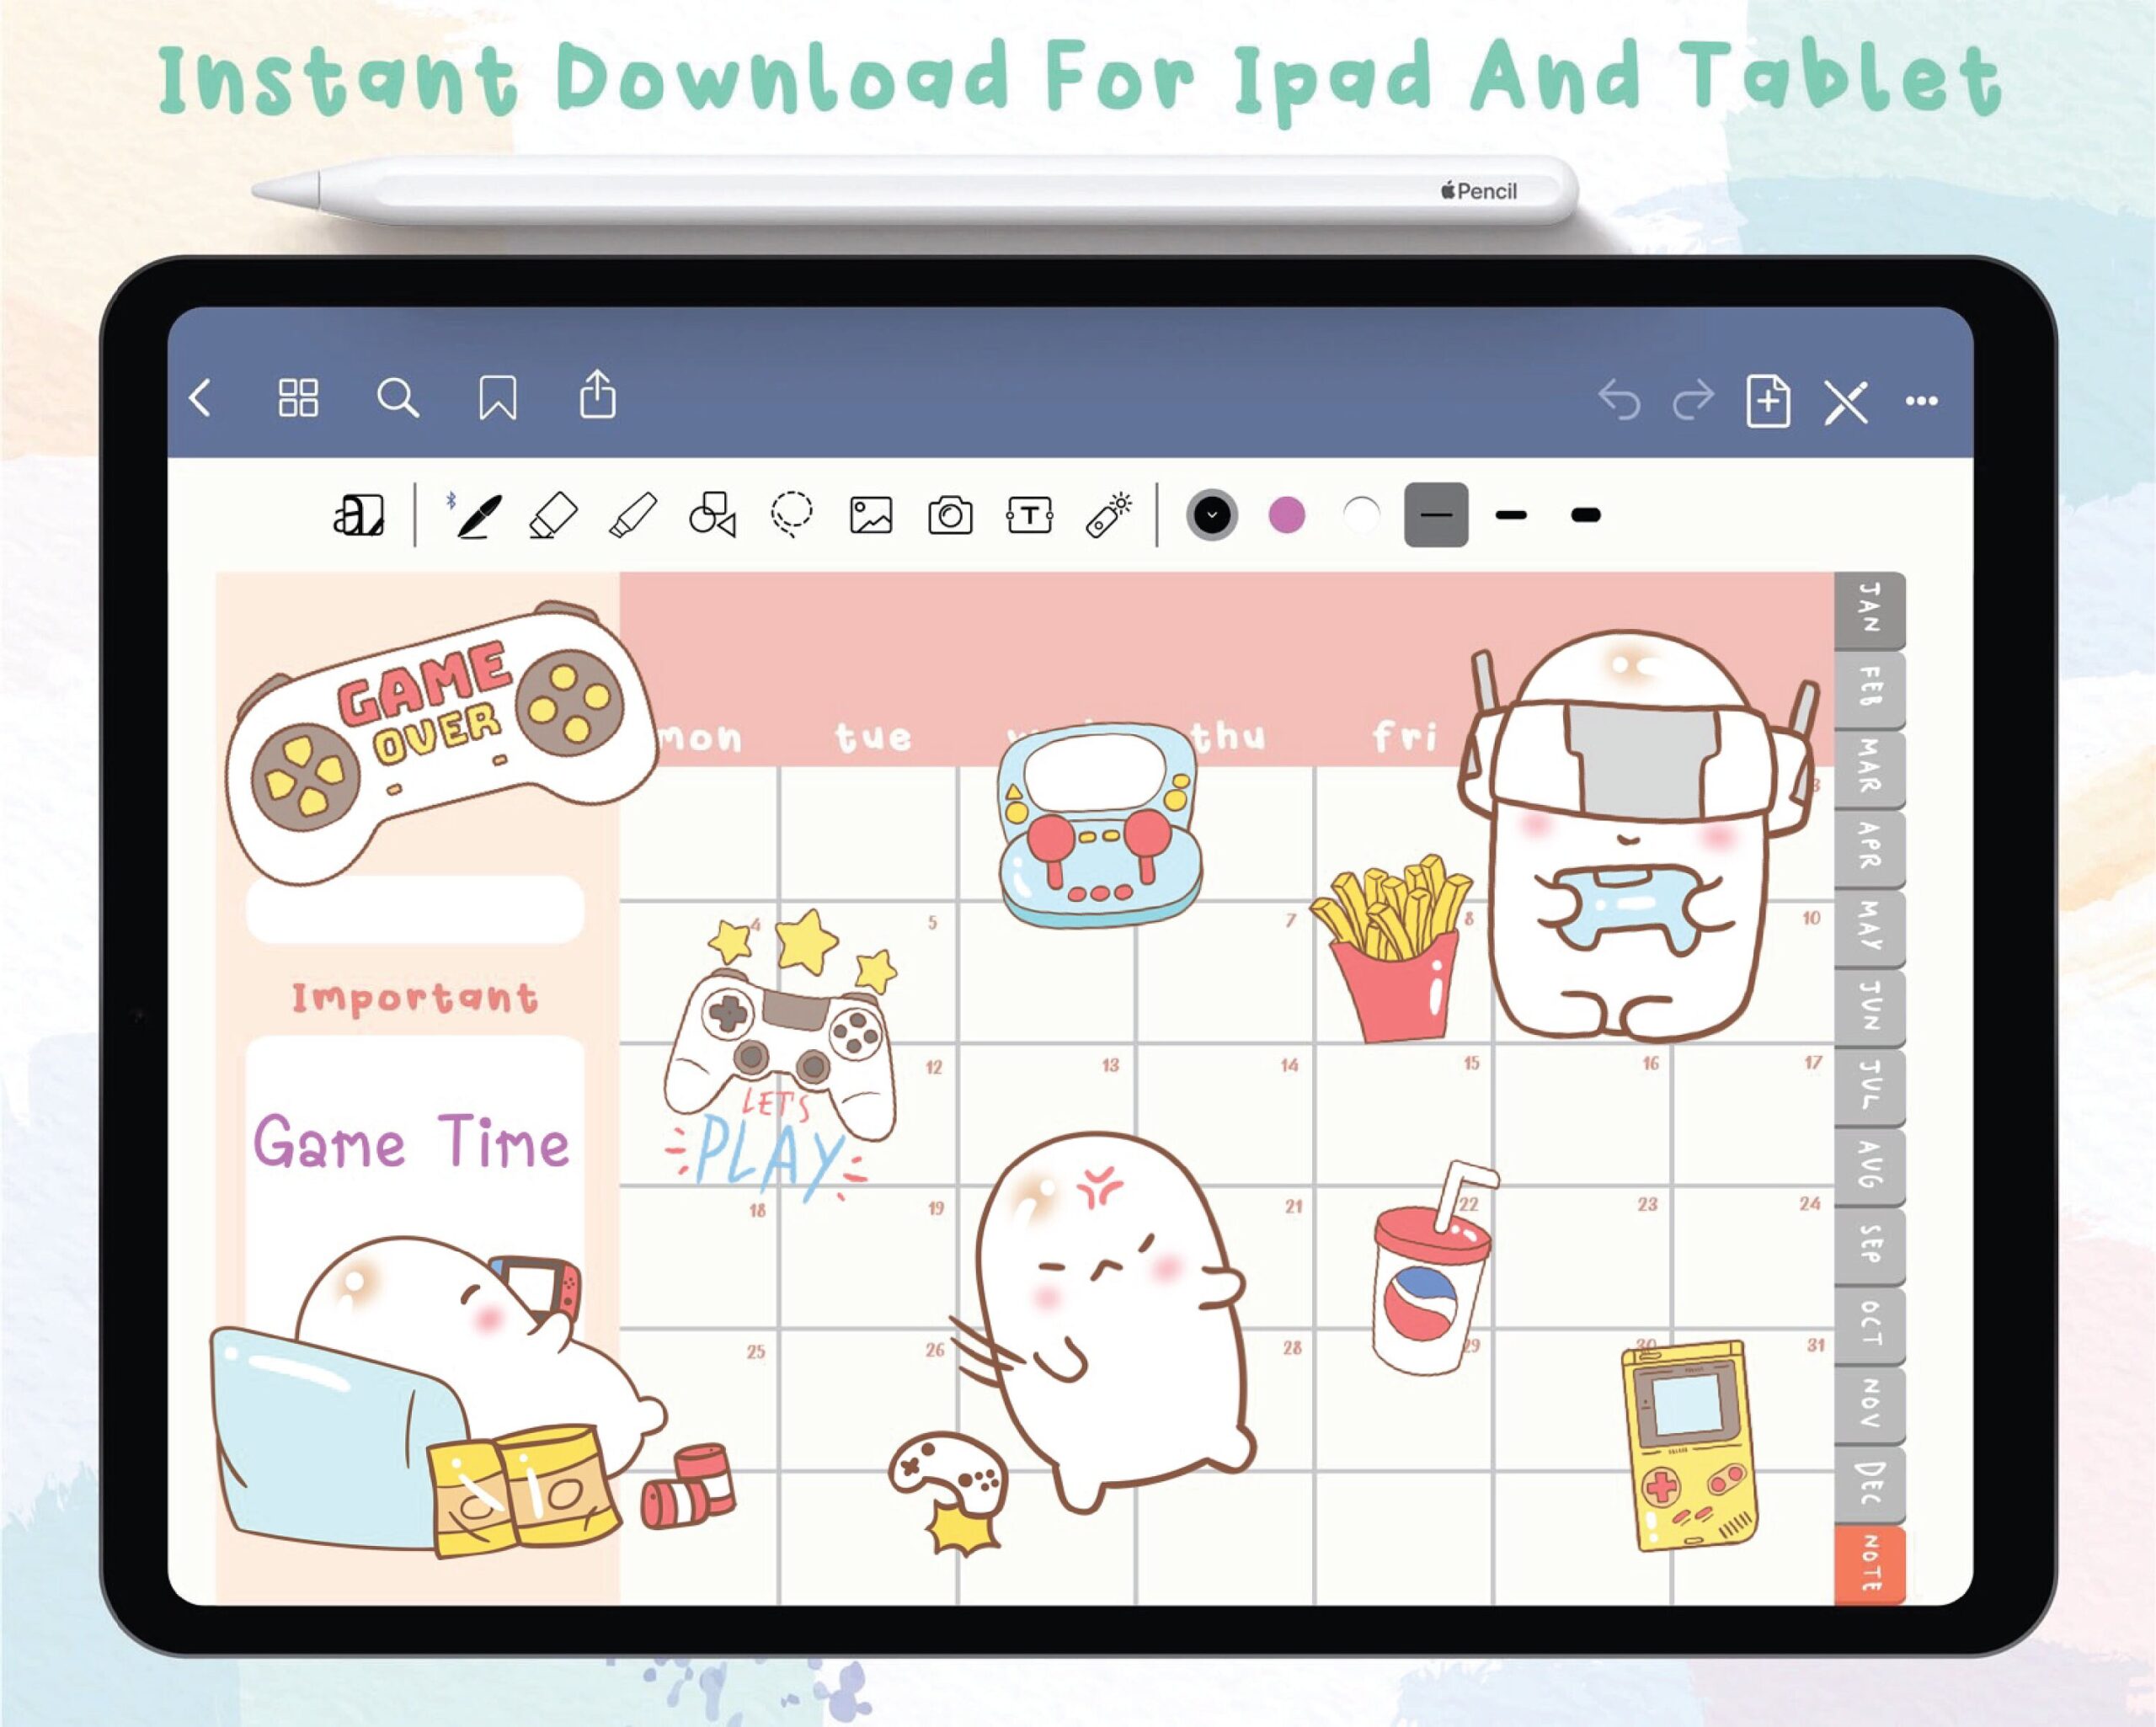Viewport: 2156px width, 1727px height.
Task: Tap the calendar cell numbered 28
Action: (x=1226, y=1401)
